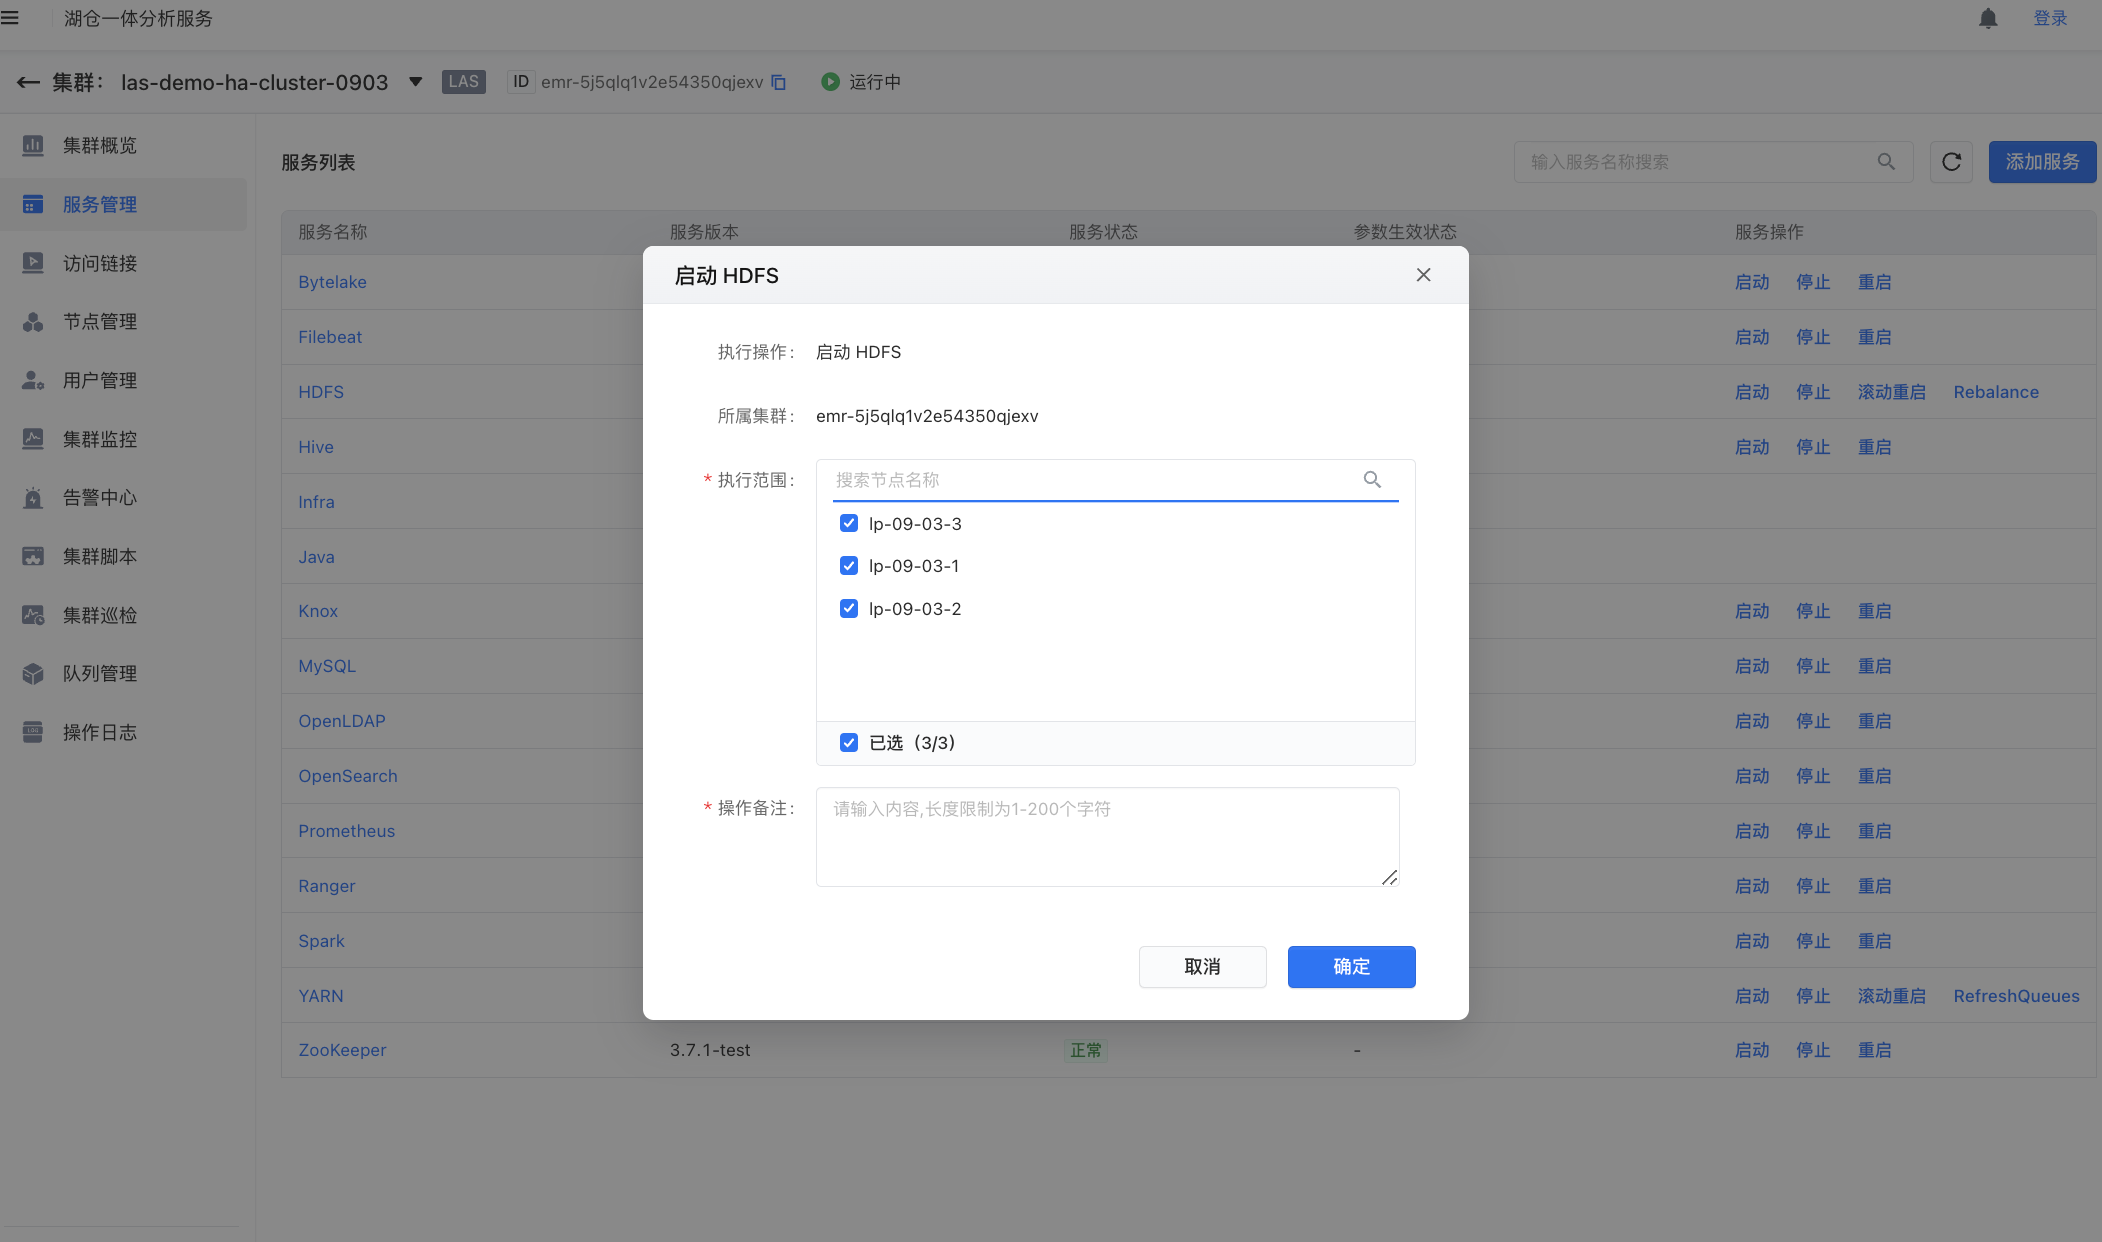Click the cancel button in dialog

[1202, 967]
